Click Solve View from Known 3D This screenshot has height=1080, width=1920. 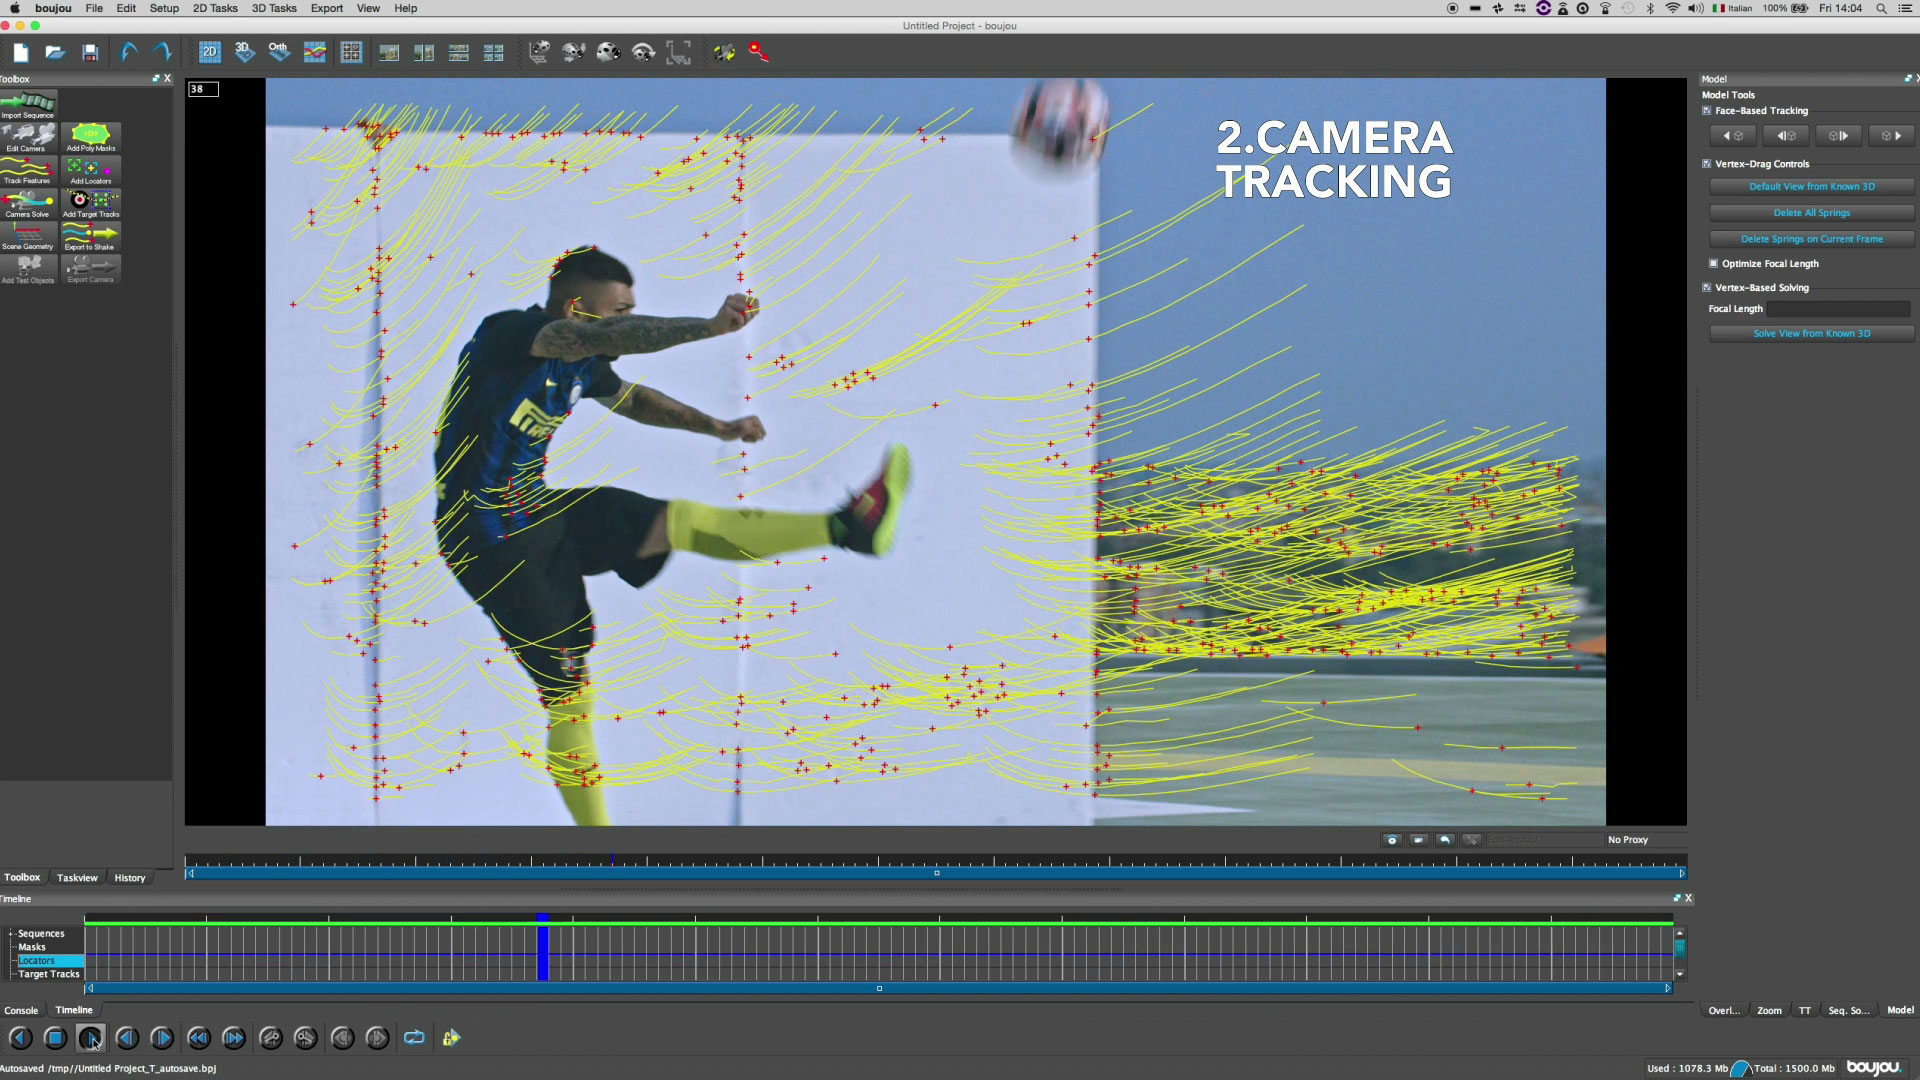point(1811,334)
